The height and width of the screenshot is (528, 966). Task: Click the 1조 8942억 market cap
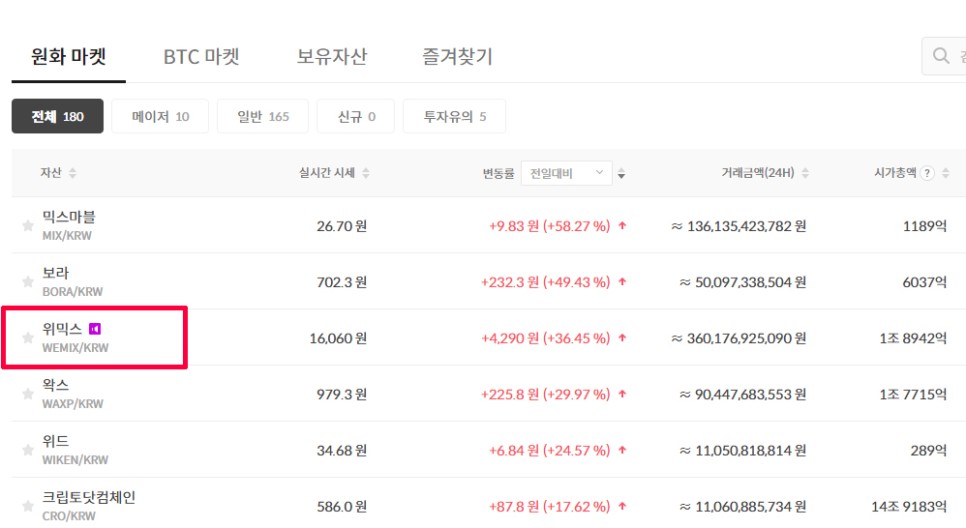click(913, 338)
